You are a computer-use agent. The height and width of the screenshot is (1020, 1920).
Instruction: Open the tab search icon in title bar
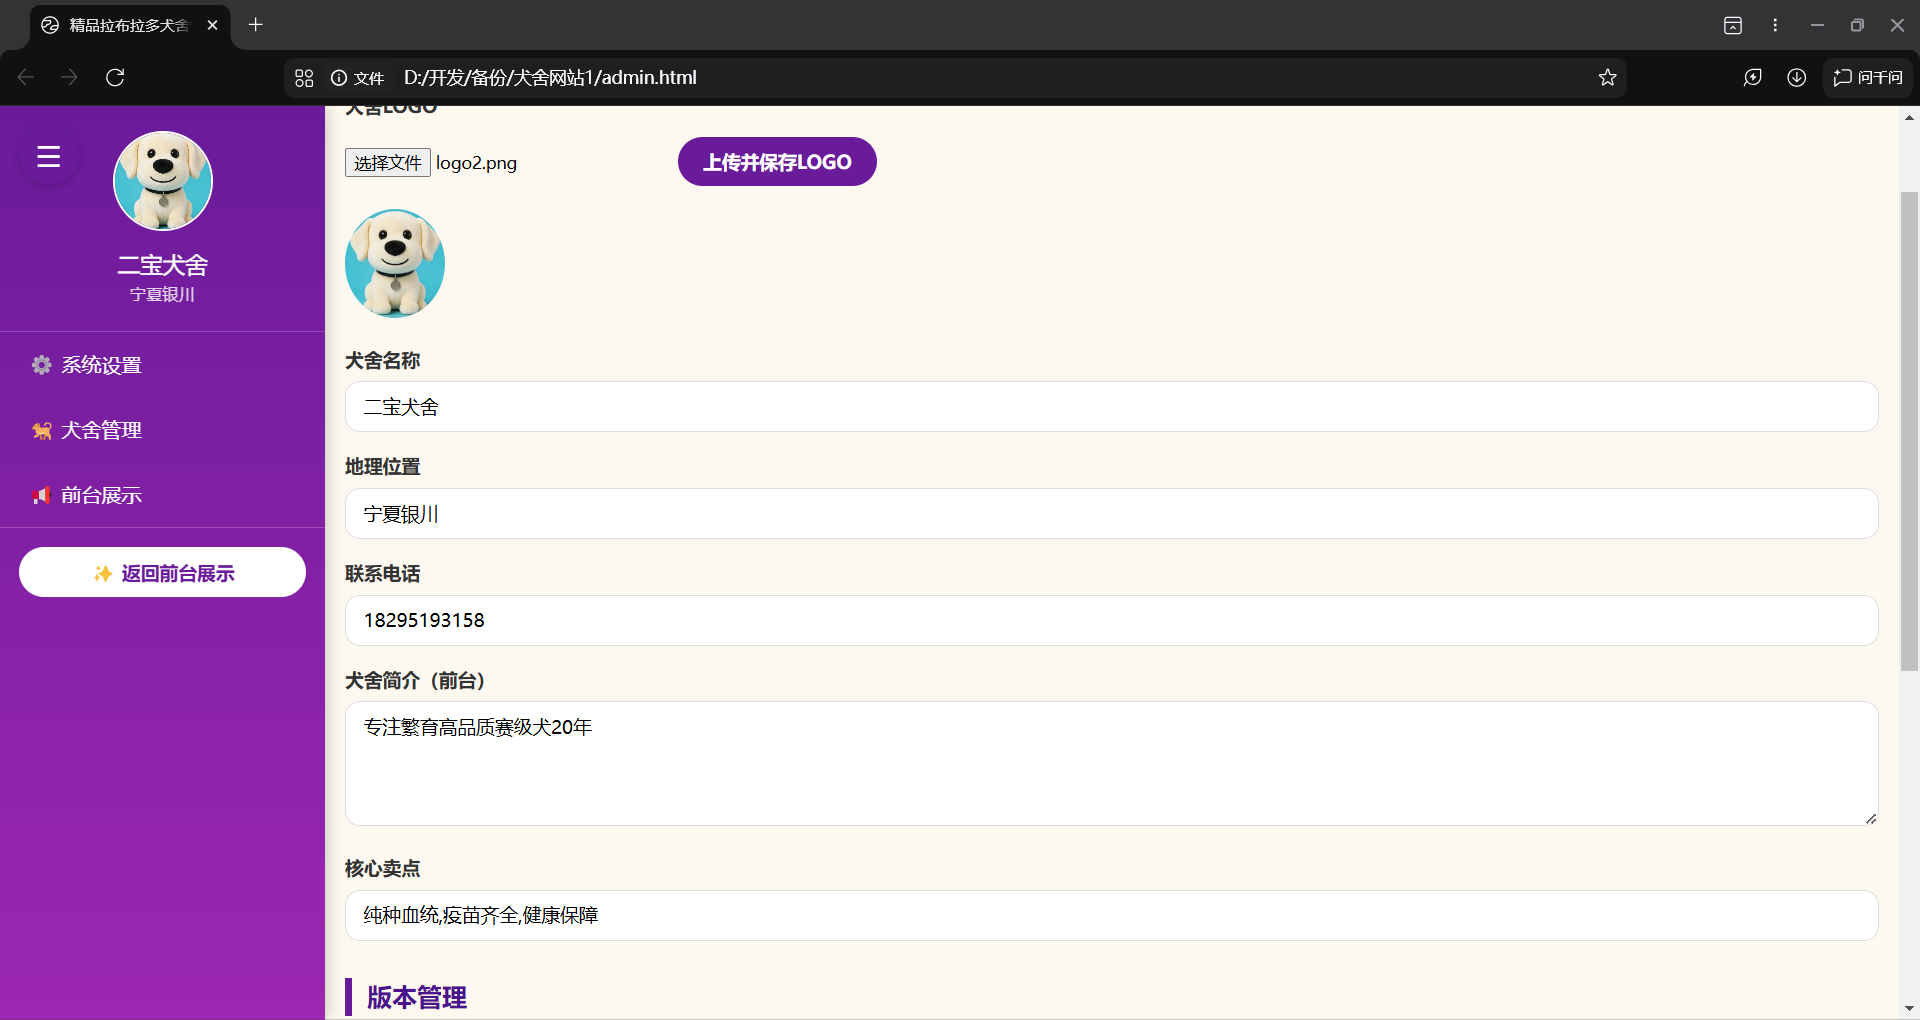[1733, 25]
